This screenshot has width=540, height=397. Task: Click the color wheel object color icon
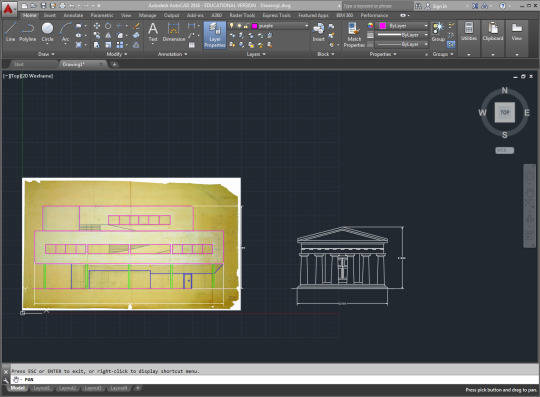tap(370, 25)
